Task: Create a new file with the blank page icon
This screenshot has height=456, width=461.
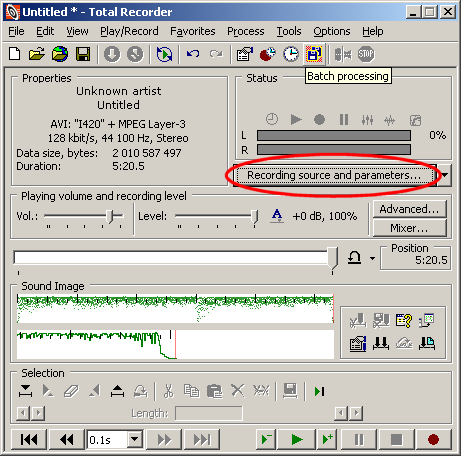Action: coord(14,54)
